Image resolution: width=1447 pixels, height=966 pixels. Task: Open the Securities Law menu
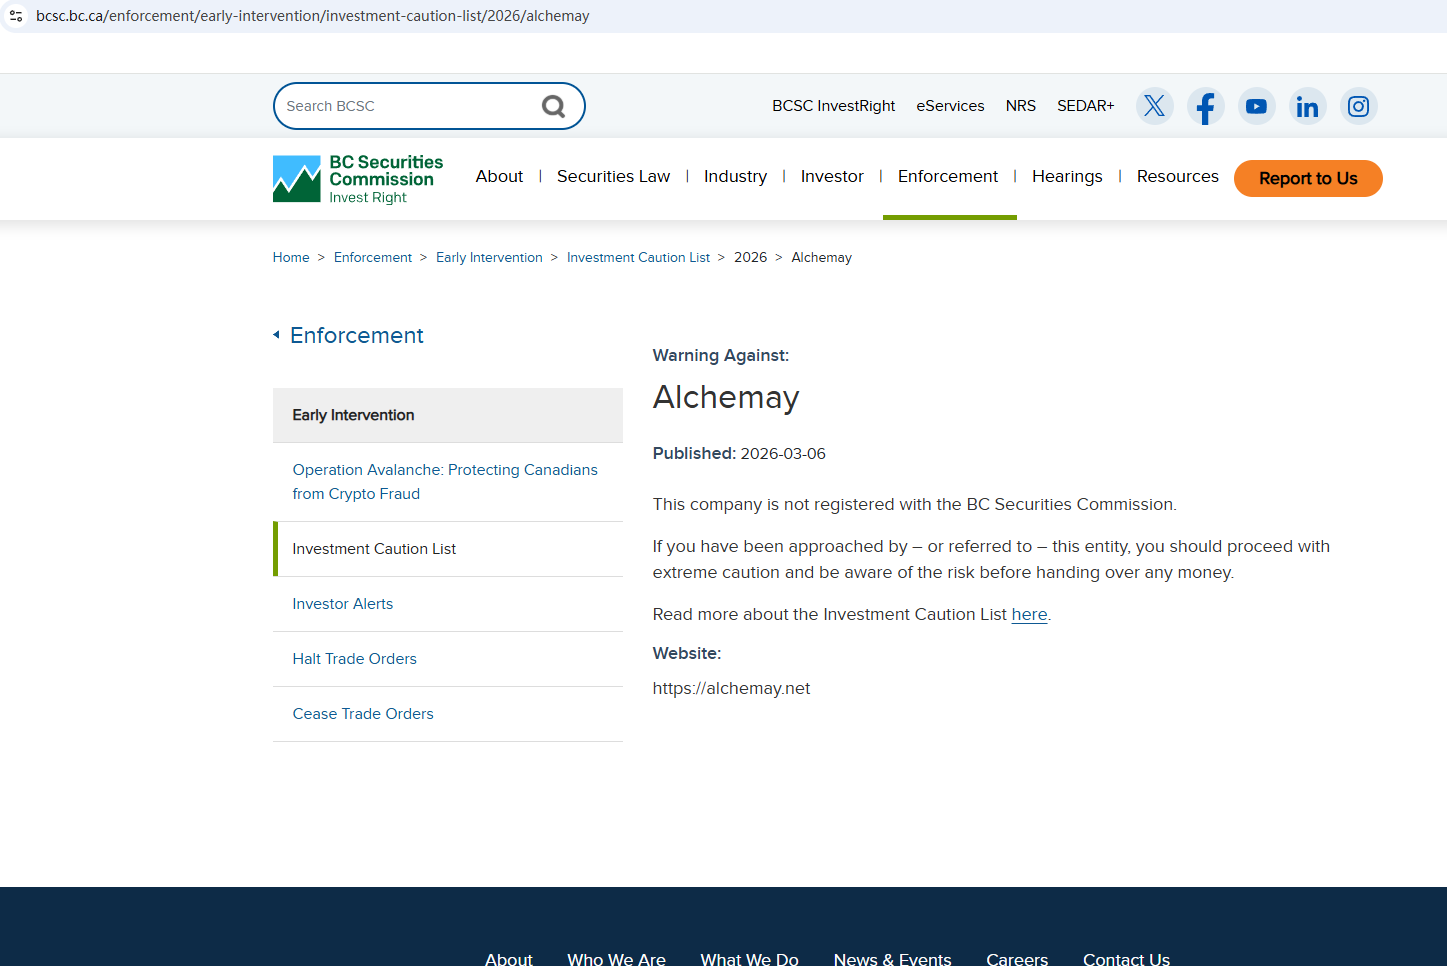pyautogui.click(x=613, y=177)
